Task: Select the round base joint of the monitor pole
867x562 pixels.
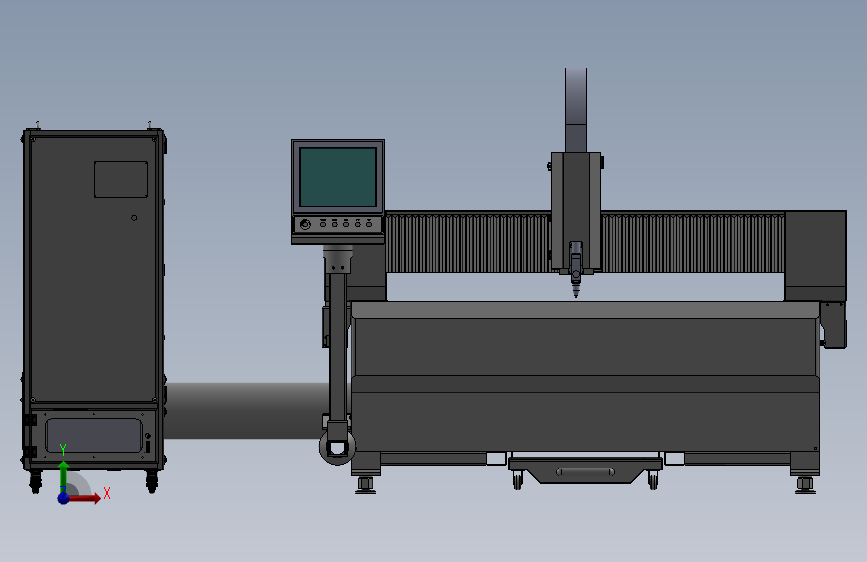Action: click(x=337, y=447)
